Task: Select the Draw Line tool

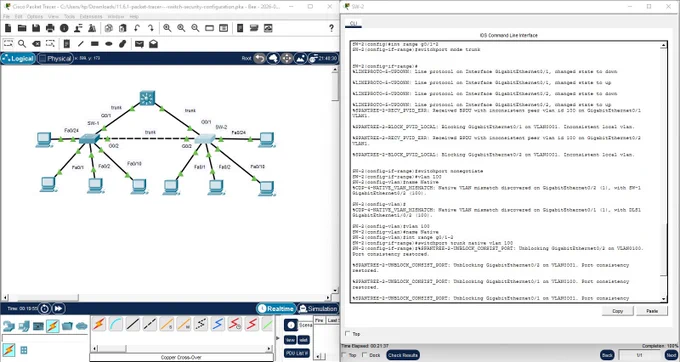Action: click(81, 44)
